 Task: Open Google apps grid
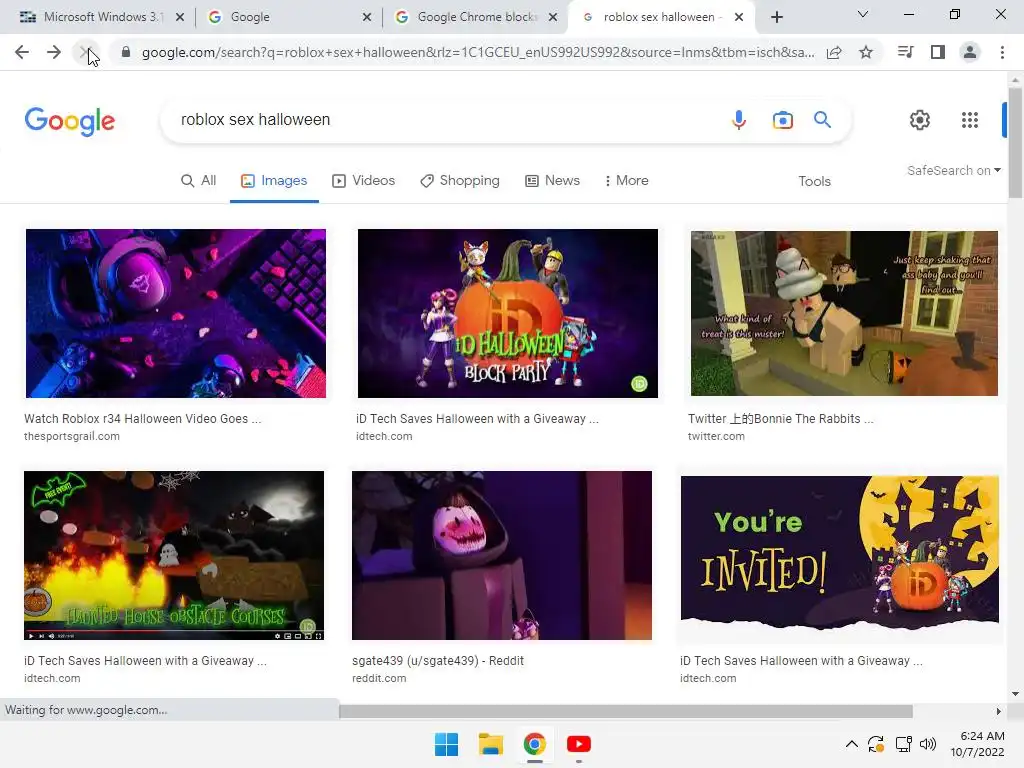[x=970, y=120]
